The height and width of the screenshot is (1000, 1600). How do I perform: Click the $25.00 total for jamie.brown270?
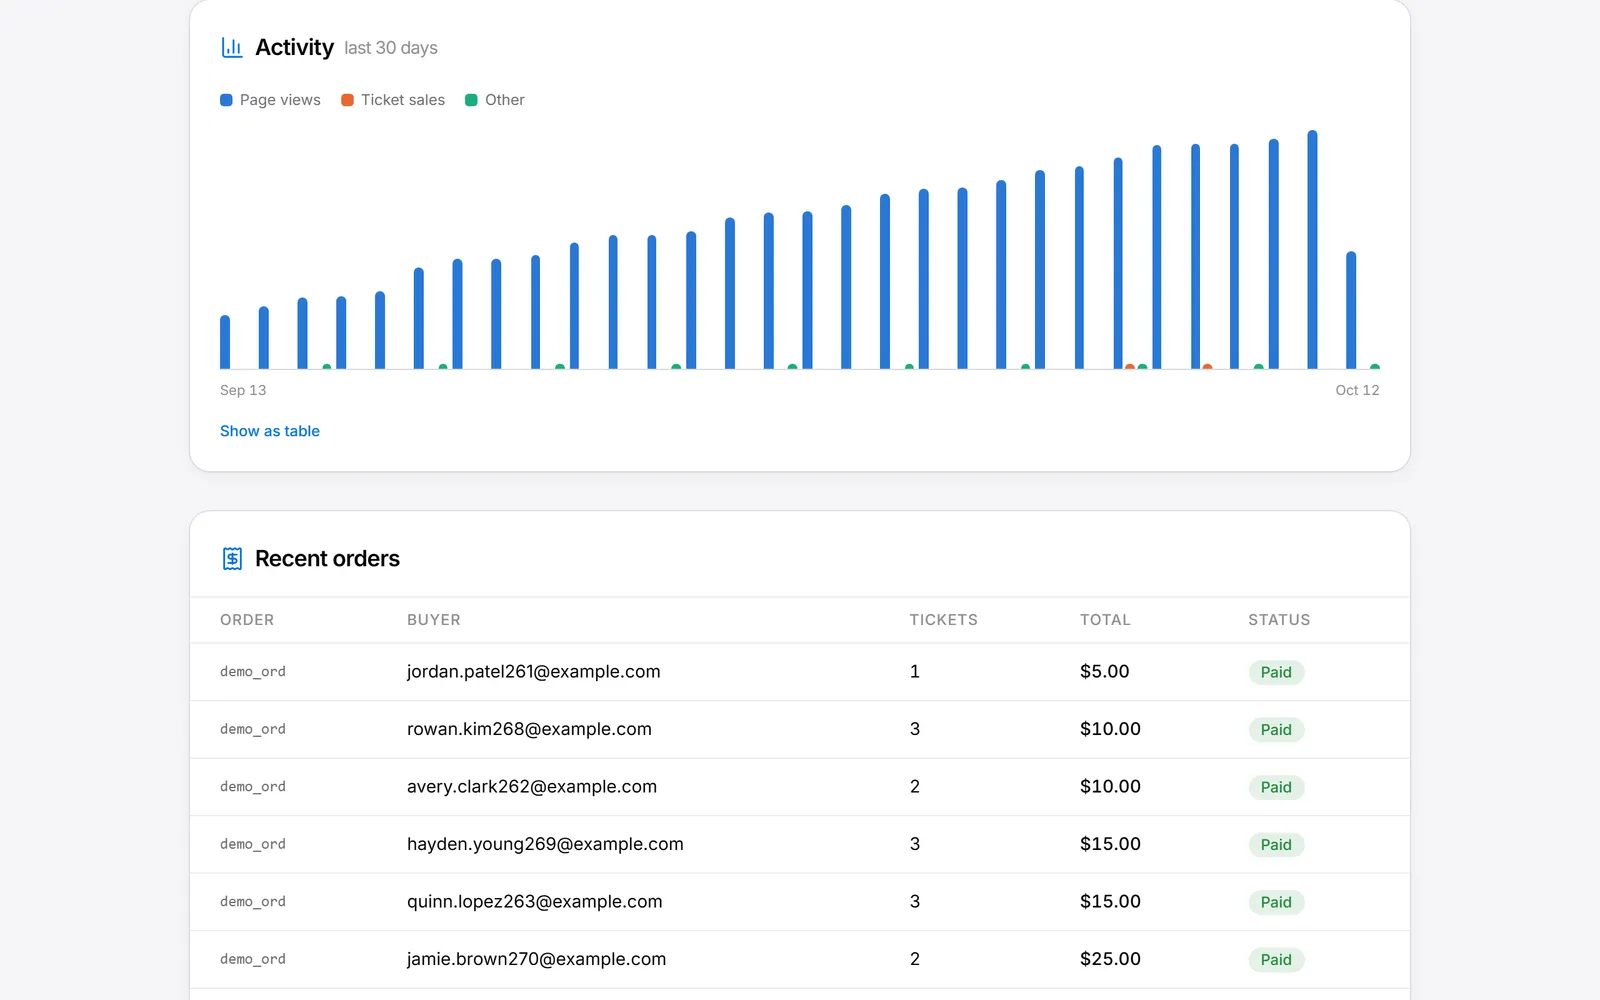(x=1110, y=959)
